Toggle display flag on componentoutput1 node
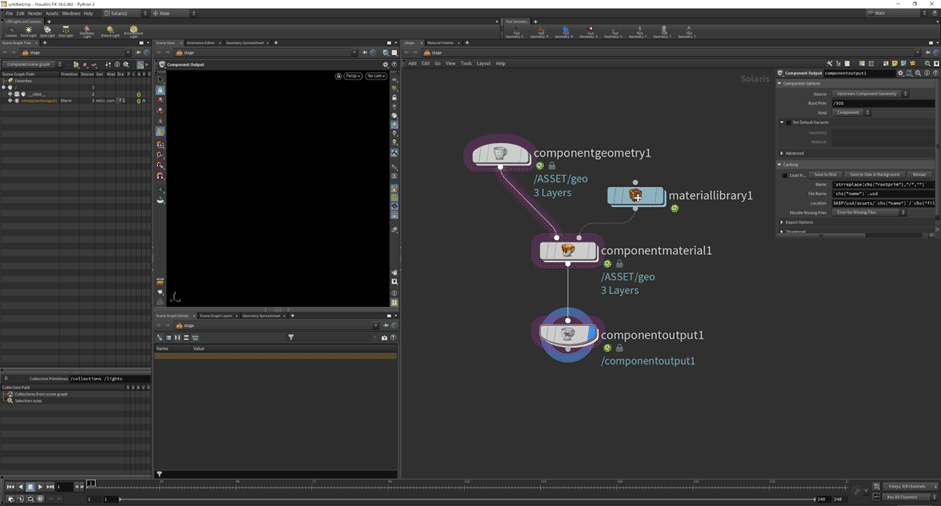Screen dimensions: 941x506 [592, 334]
